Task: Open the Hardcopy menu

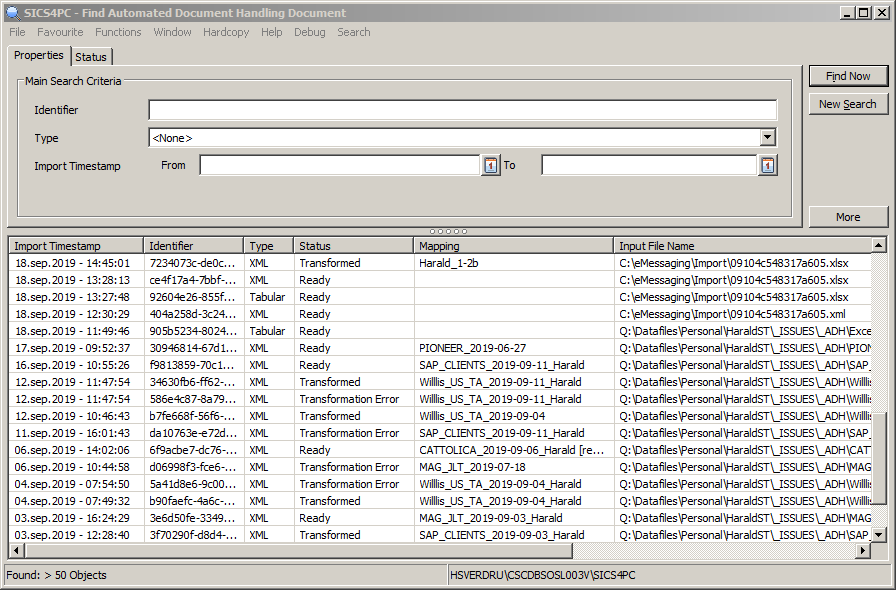Action: pos(226,32)
